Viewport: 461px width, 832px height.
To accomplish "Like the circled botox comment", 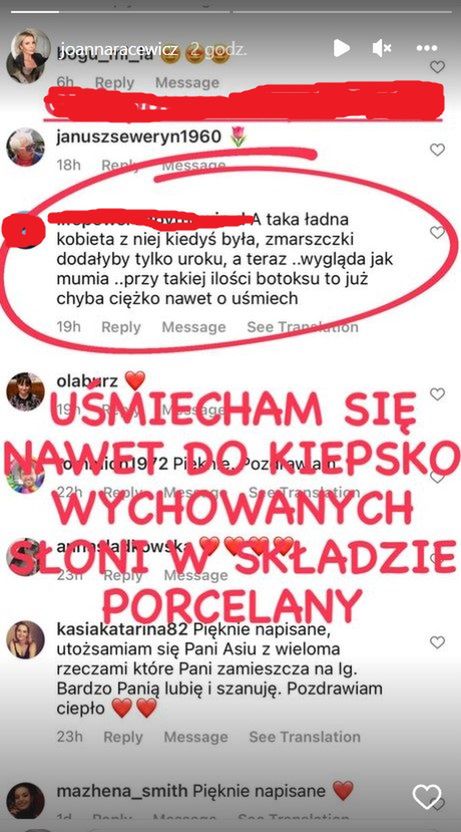I will click(x=437, y=232).
